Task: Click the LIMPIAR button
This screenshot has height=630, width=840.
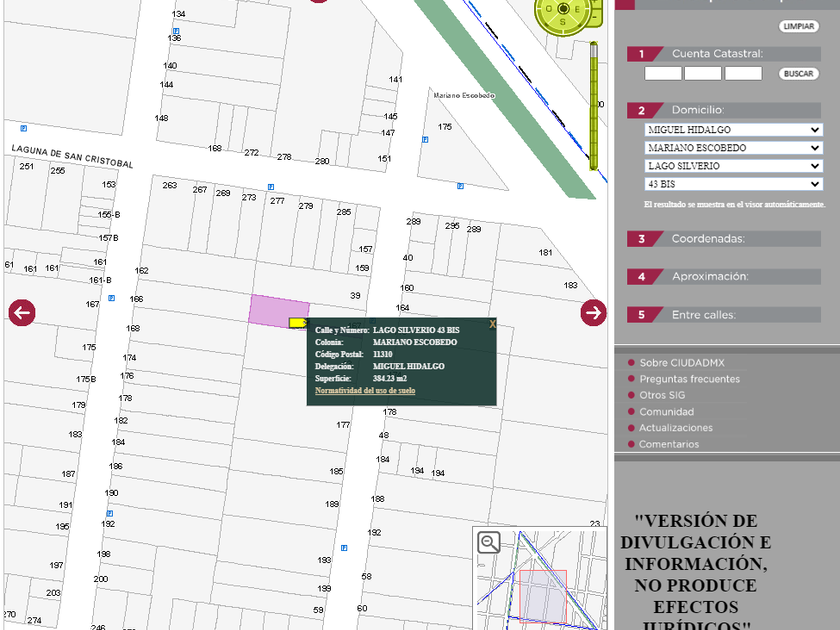Action: click(798, 27)
